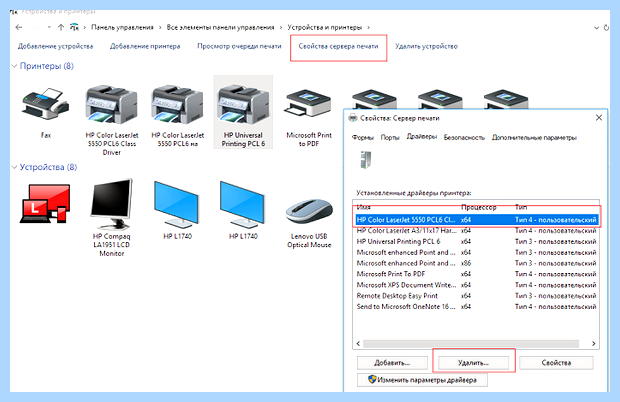Expand breadcrumb arrow after Все элементы панели управления
This screenshot has height=402, width=620.
point(281,27)
